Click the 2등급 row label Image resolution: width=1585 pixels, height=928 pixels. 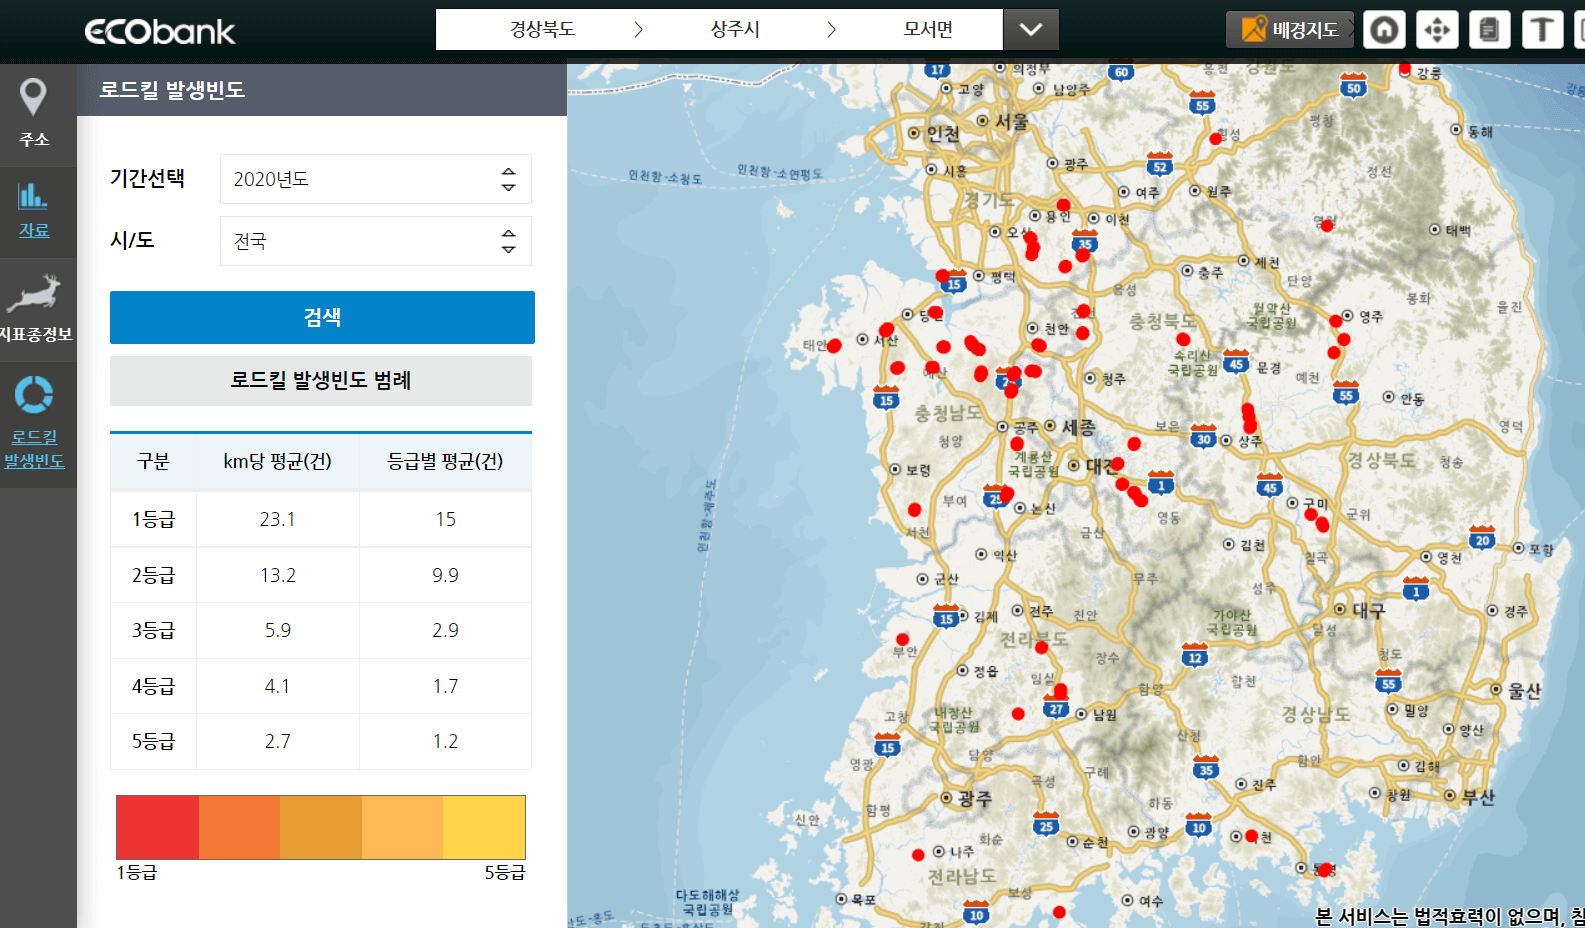pyautogui.click(x=153, y=575)
